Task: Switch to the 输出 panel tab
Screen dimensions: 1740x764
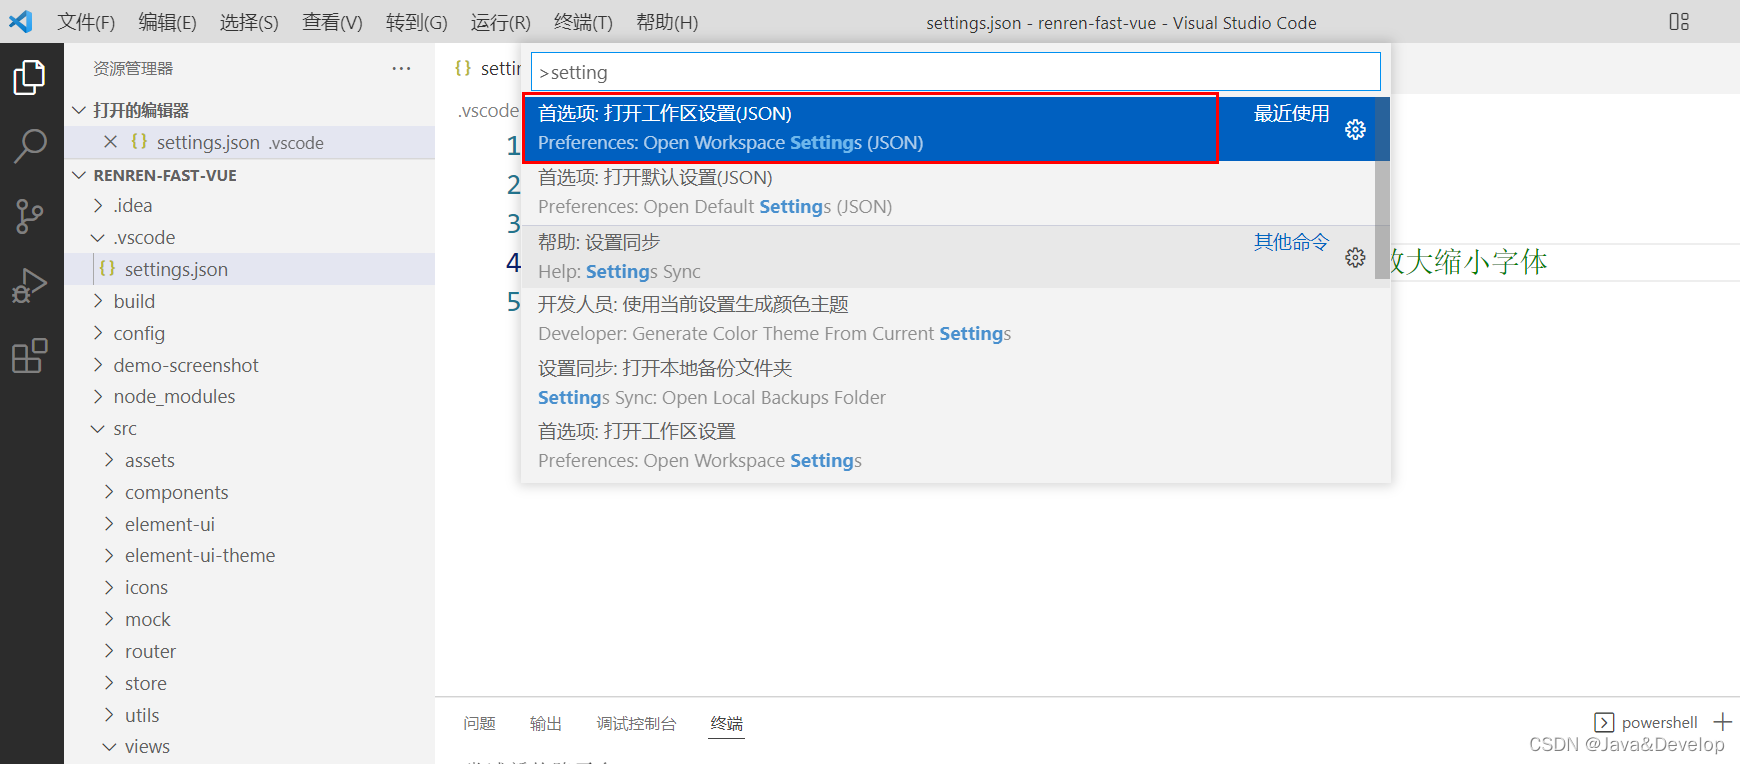Action: [545, 723]
